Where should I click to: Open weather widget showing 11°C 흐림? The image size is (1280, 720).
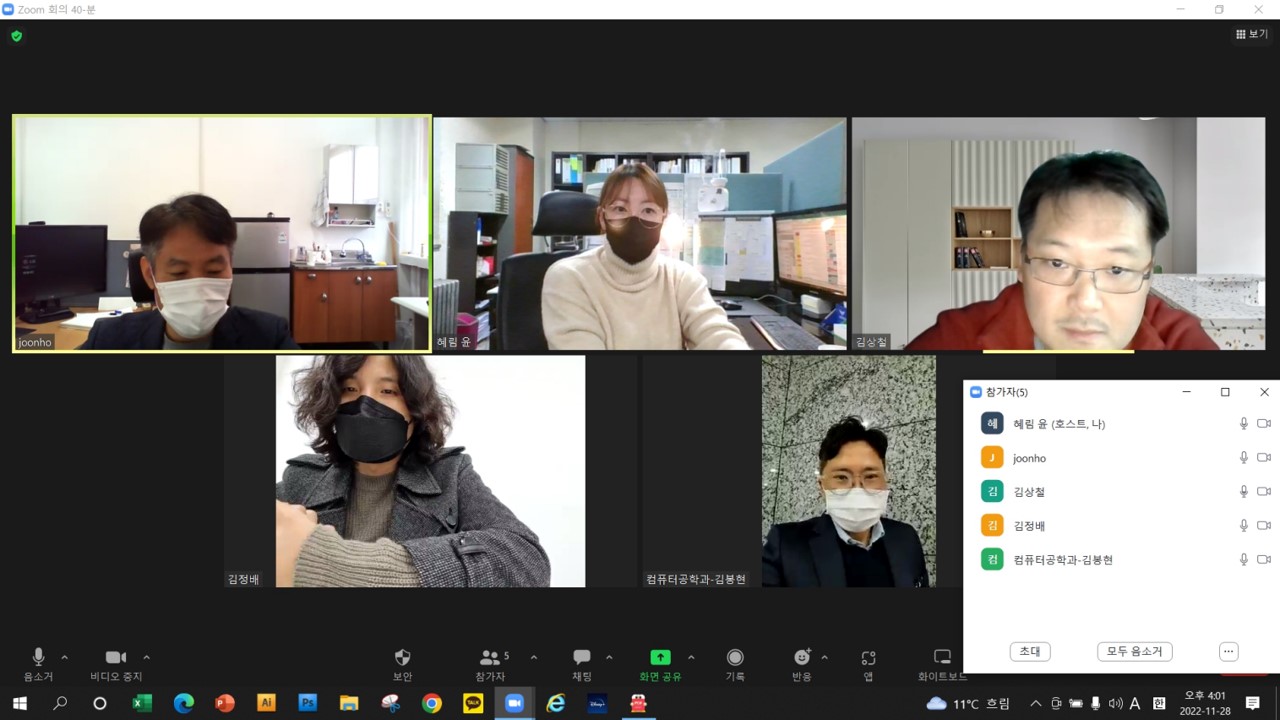[968, 703]
